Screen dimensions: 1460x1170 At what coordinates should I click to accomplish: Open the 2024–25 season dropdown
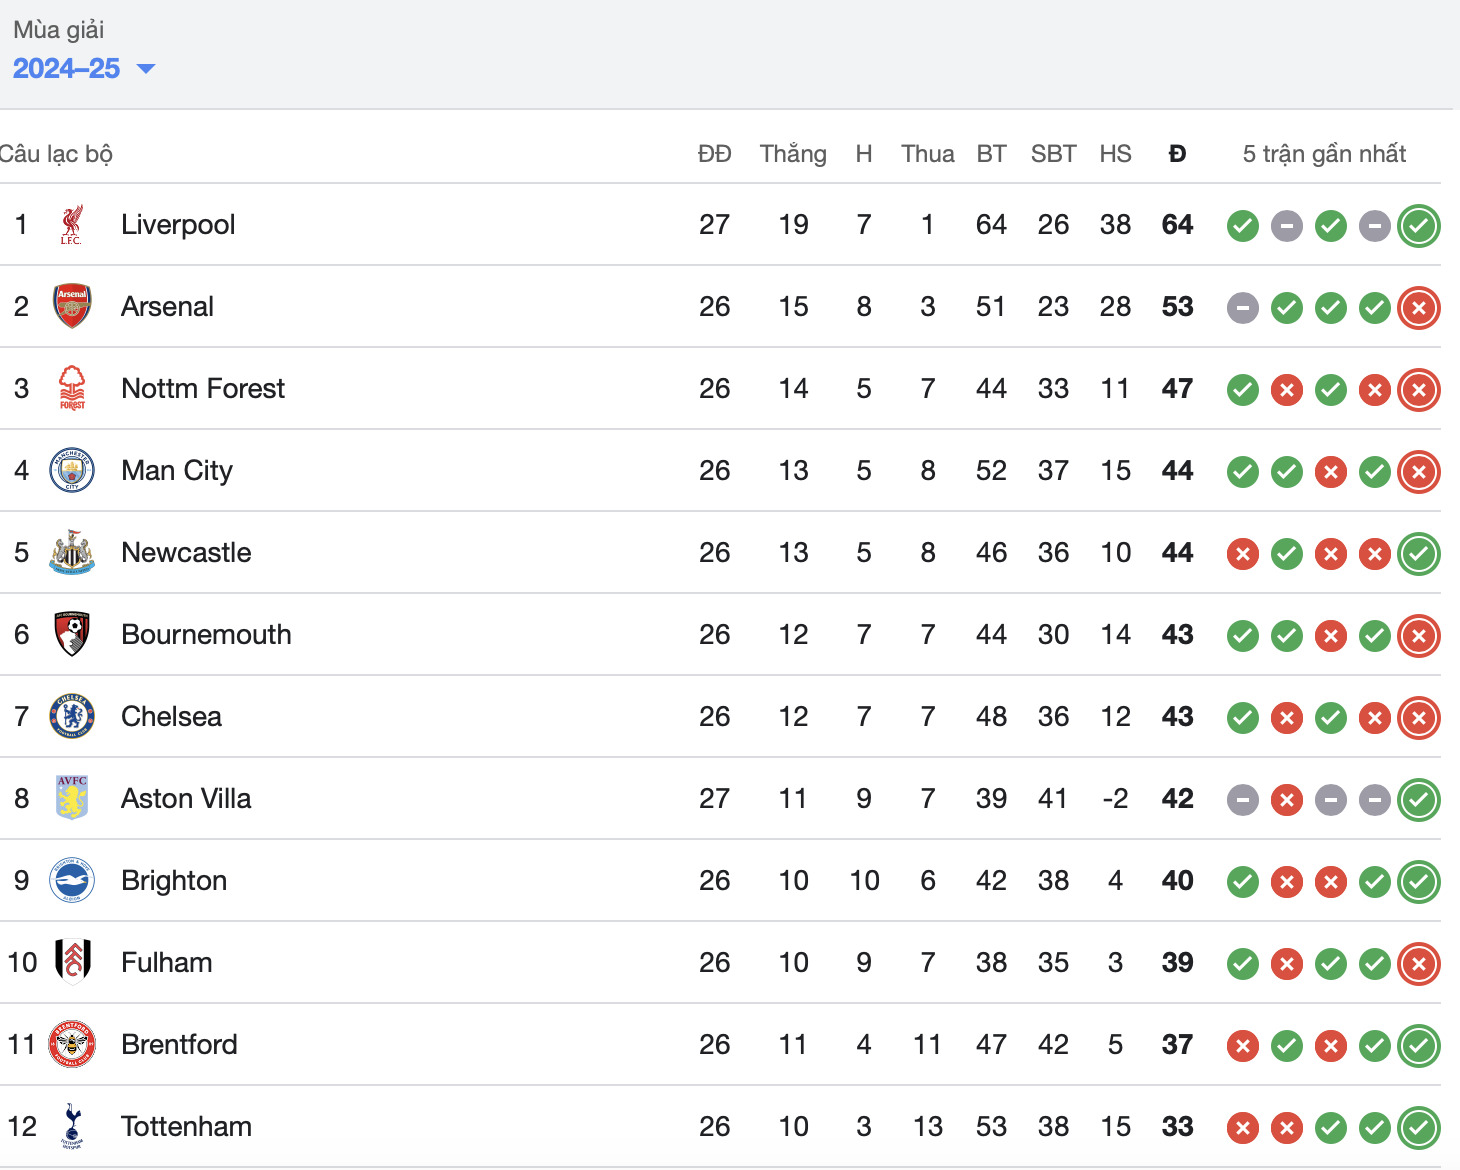(x=84, y=68)
